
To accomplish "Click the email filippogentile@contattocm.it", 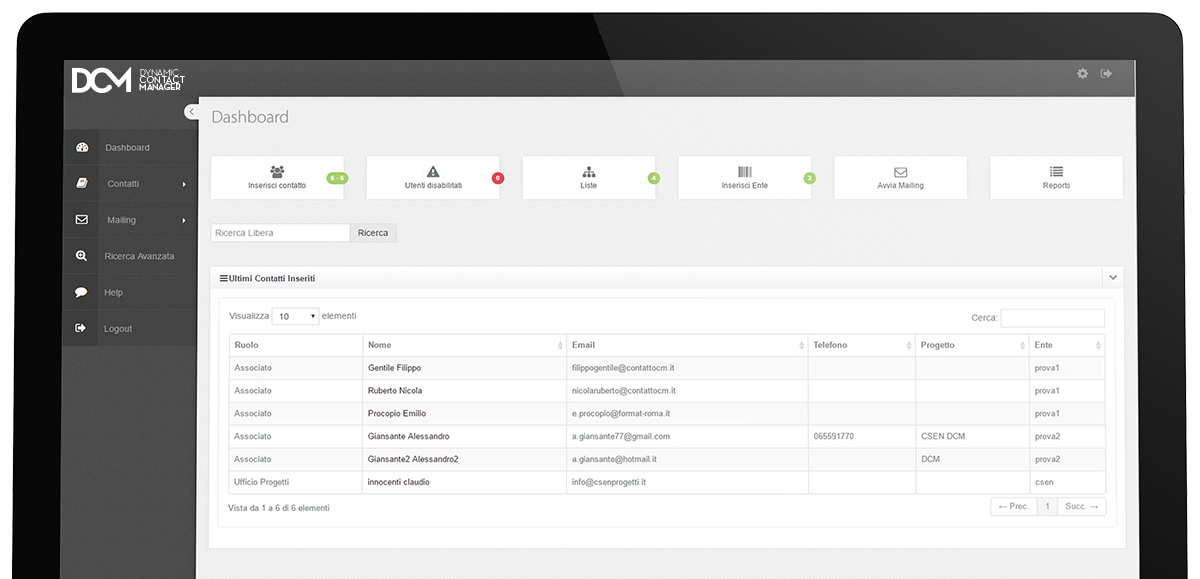I will coord(623,368).
